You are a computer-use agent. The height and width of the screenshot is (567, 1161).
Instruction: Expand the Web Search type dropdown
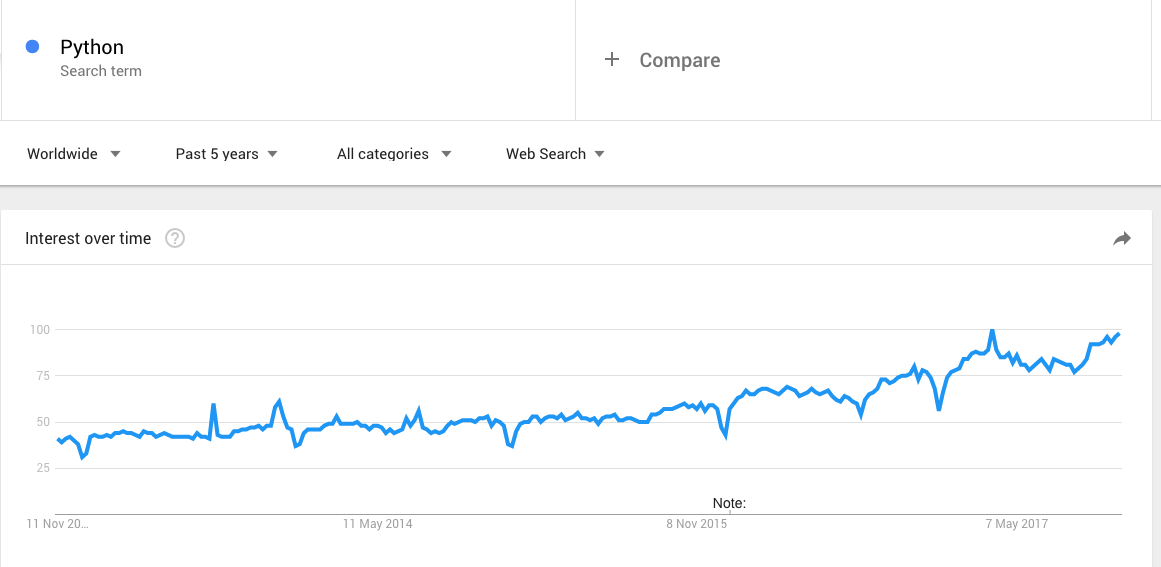click(x=555, y=154)
